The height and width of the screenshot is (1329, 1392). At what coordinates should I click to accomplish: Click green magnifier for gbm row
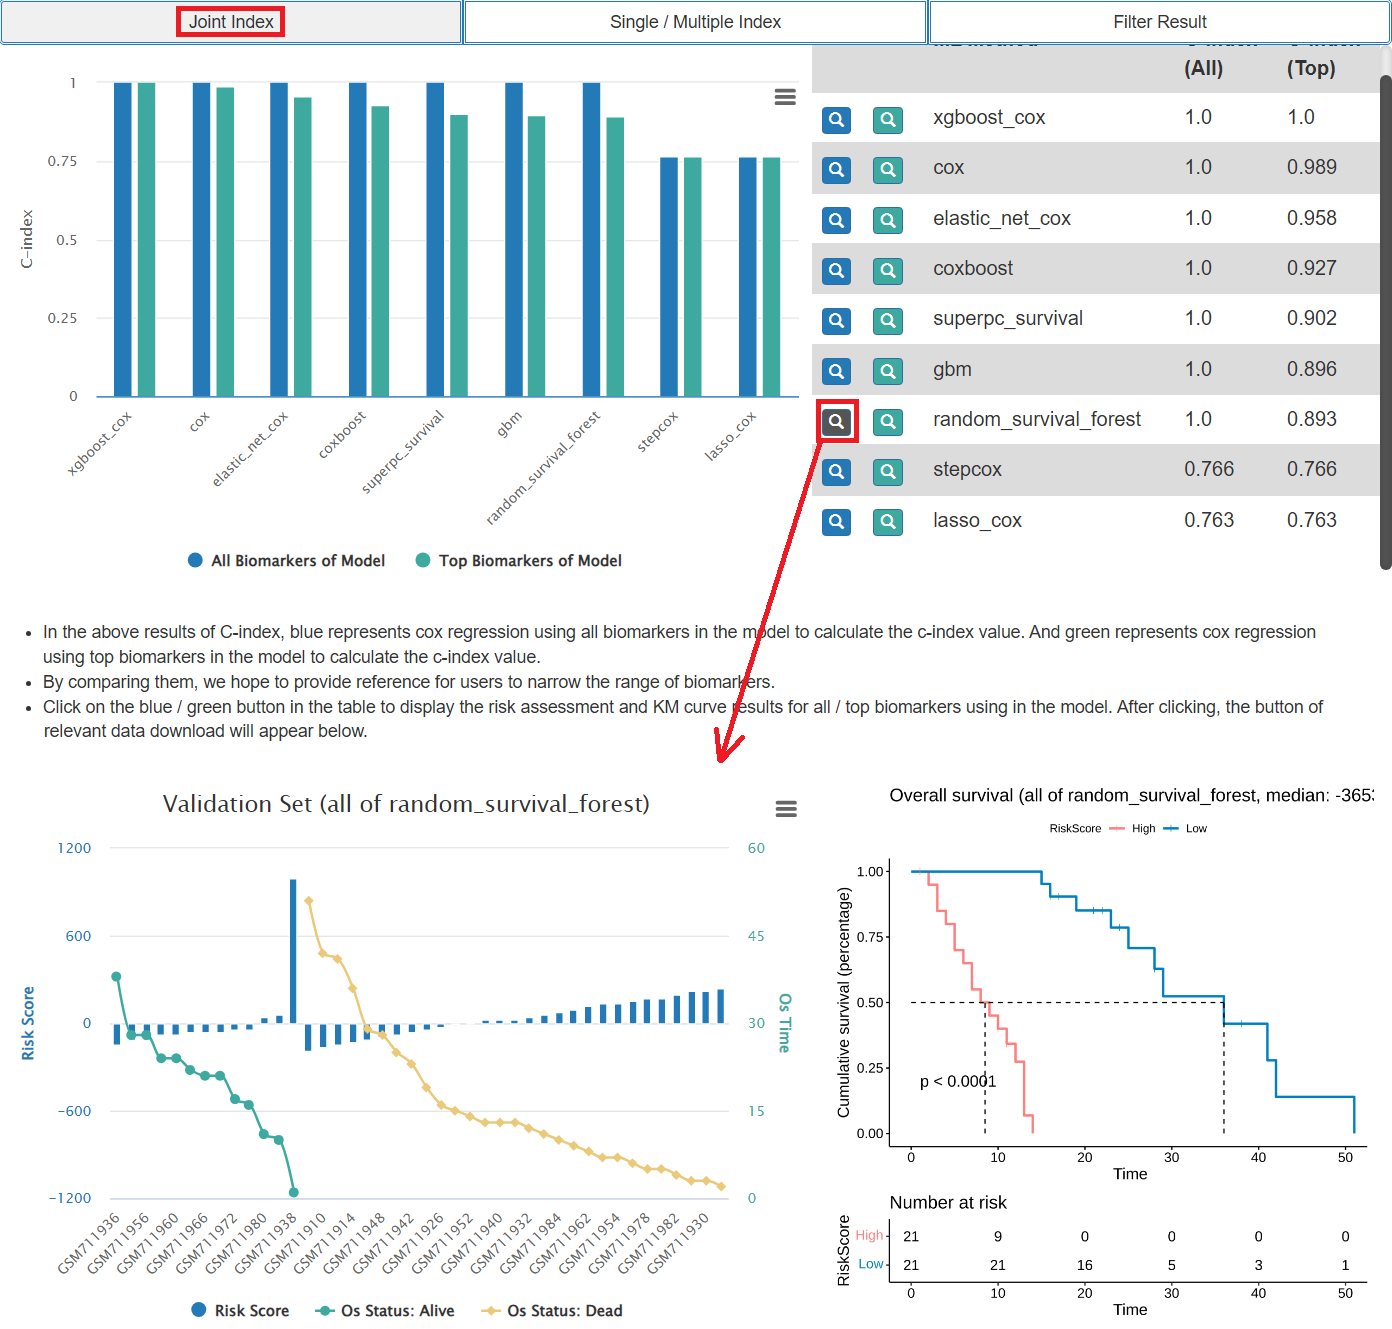[887, 371]
